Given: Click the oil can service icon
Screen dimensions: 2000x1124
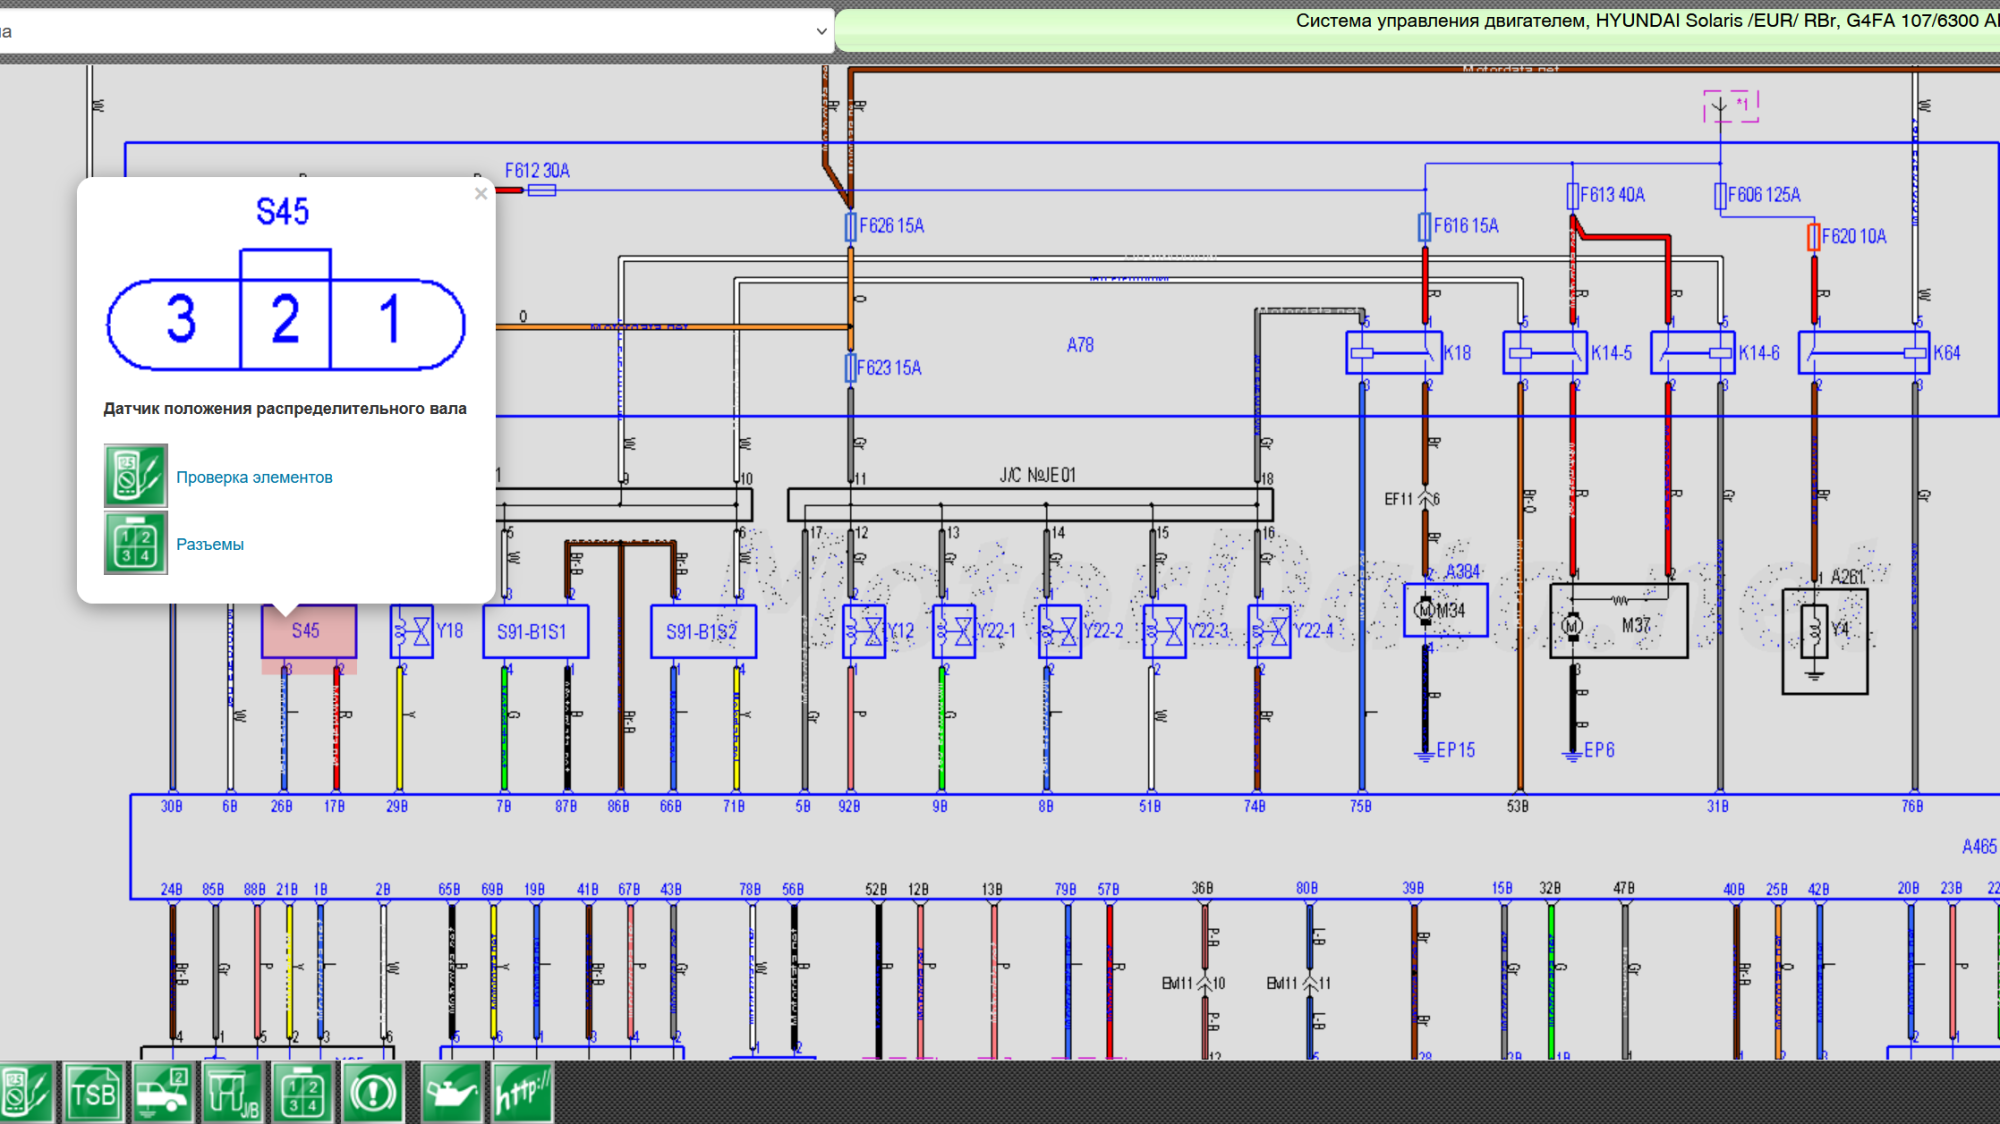Looking at the screenshot, I should click(x=452, y=1093).
